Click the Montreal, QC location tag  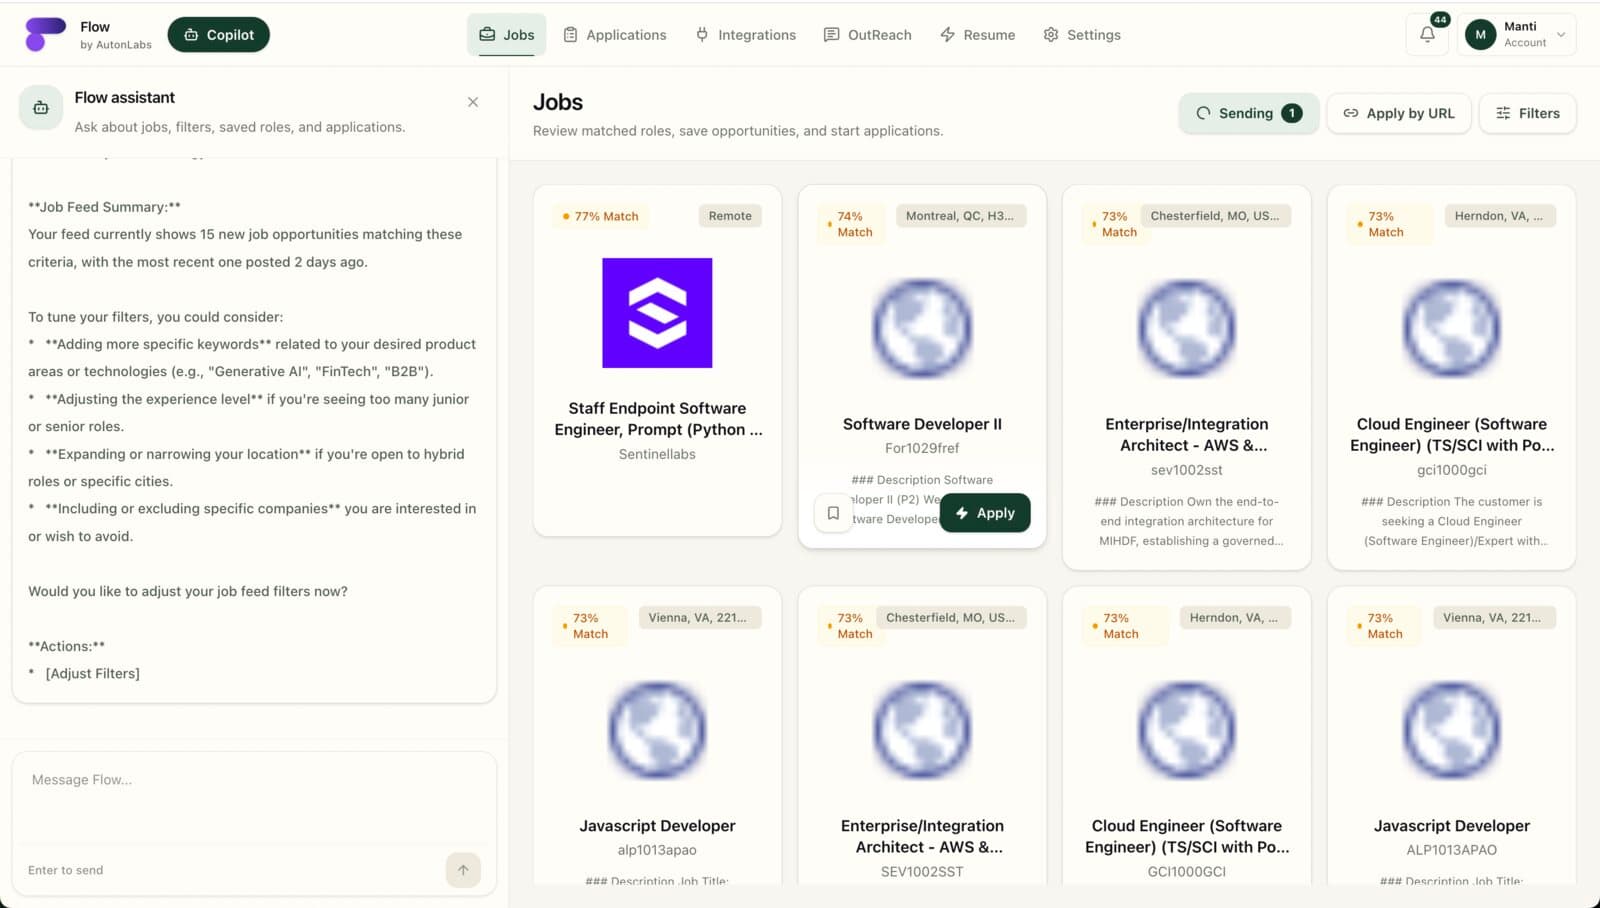pos(960,216)
